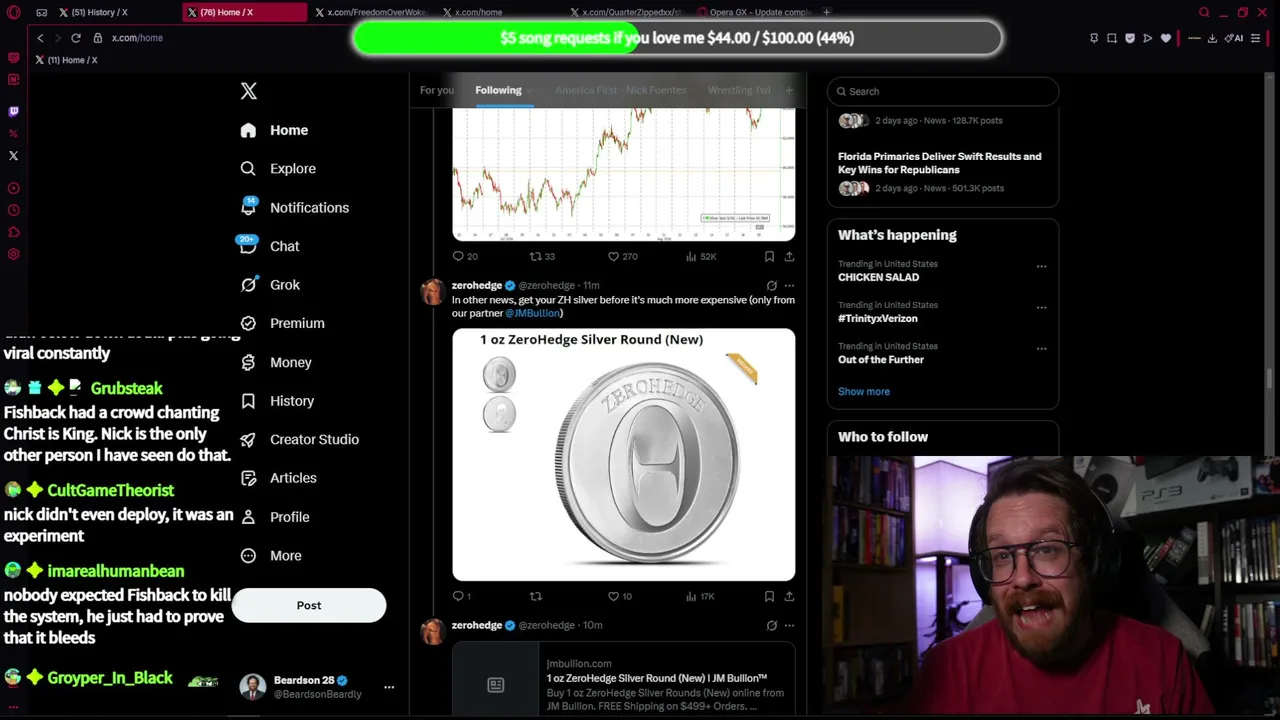This screenshot has width=1280, height=720.
Task: Reload the page with the refresh icon
Action: click(x=75, y=38)
